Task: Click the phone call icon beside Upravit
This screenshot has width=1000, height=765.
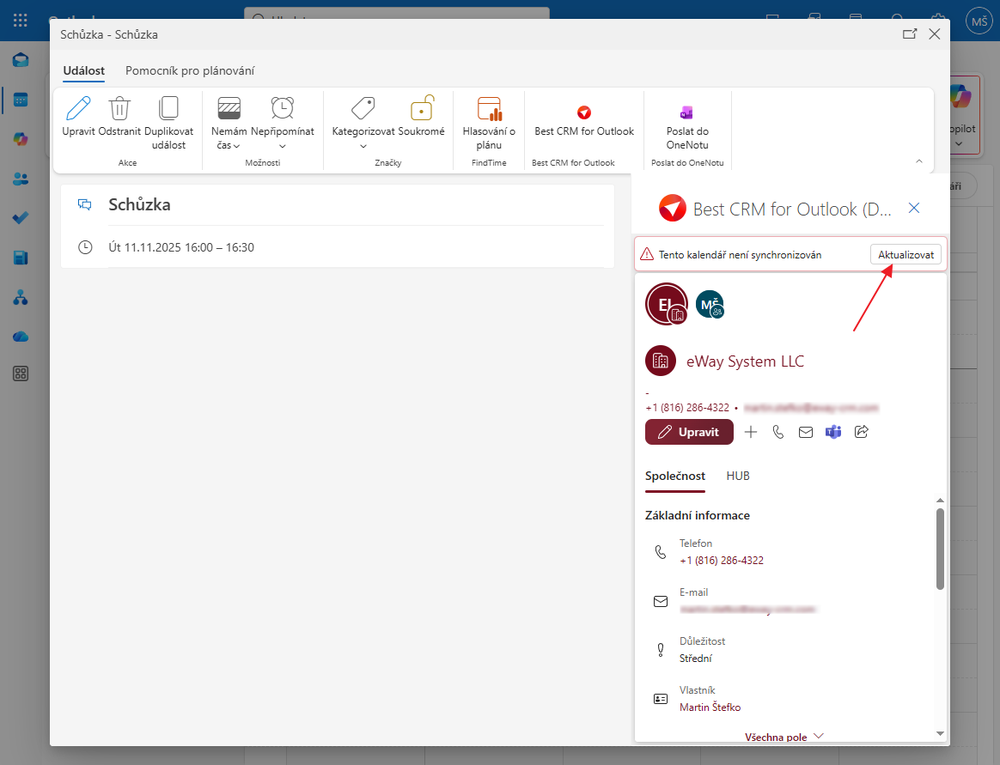Action: 778,432
